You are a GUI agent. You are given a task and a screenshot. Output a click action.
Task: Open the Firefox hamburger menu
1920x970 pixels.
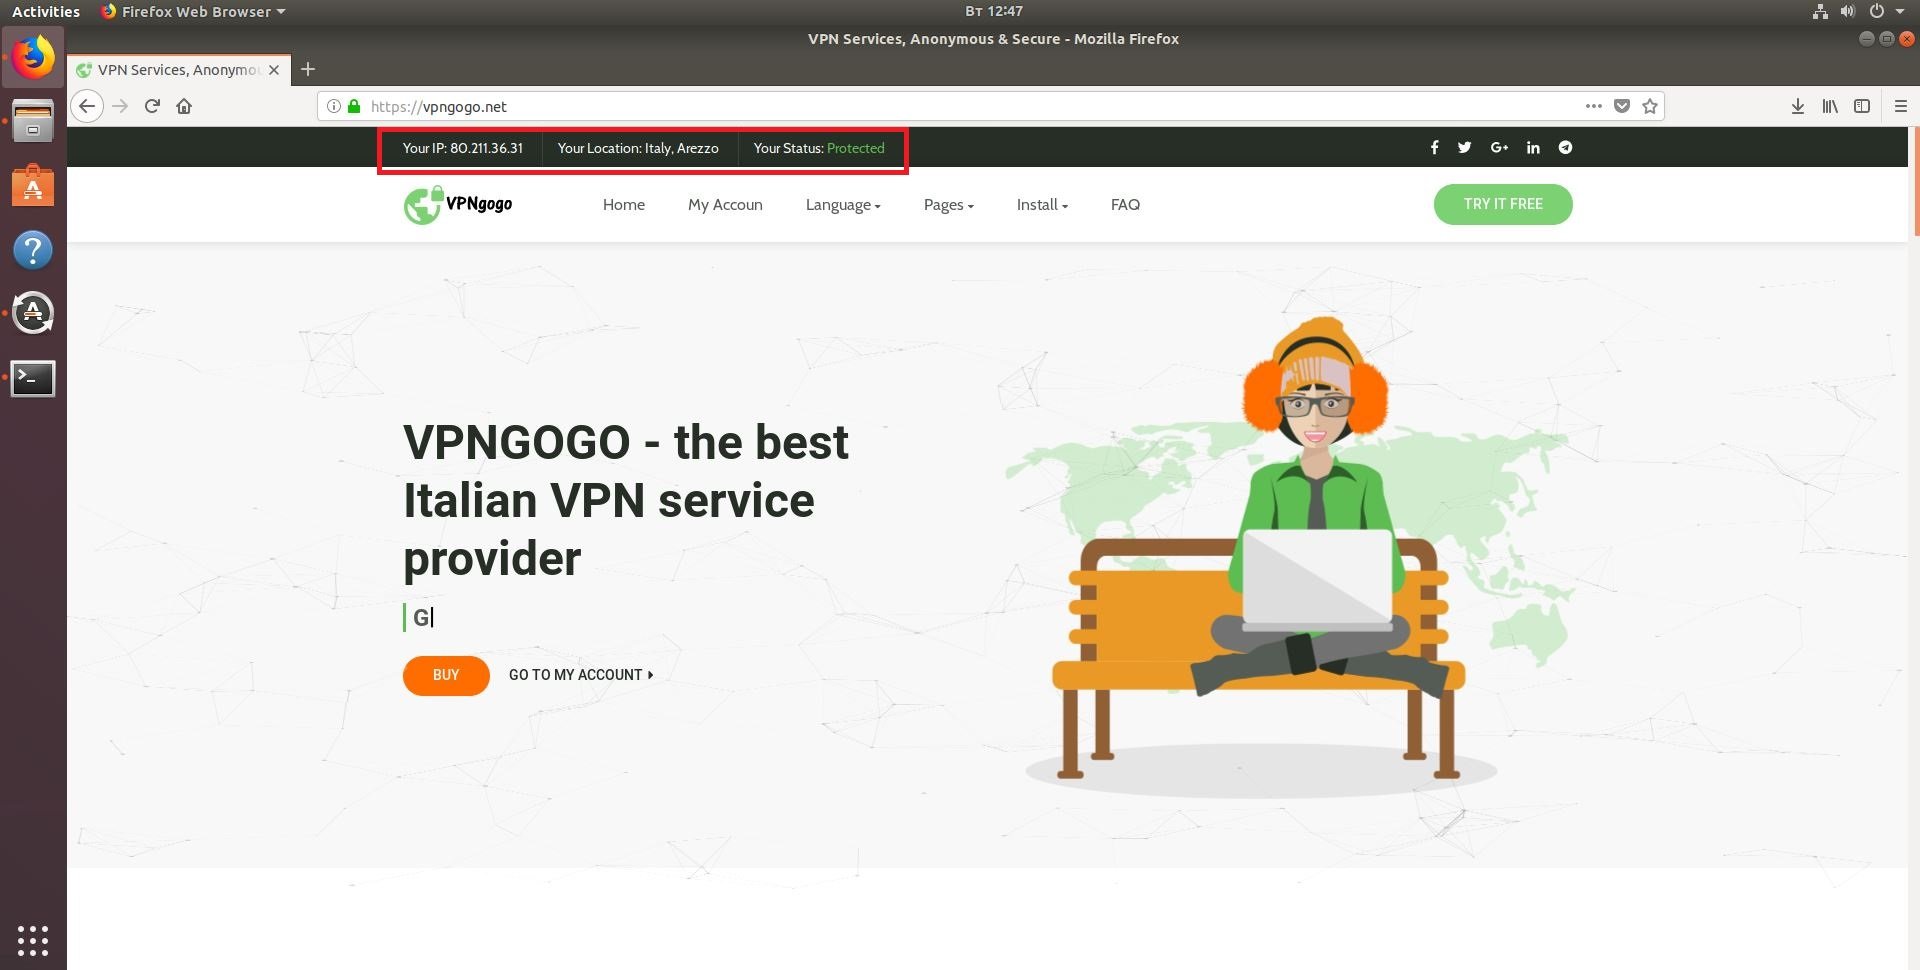click(x=1901, y=106)
